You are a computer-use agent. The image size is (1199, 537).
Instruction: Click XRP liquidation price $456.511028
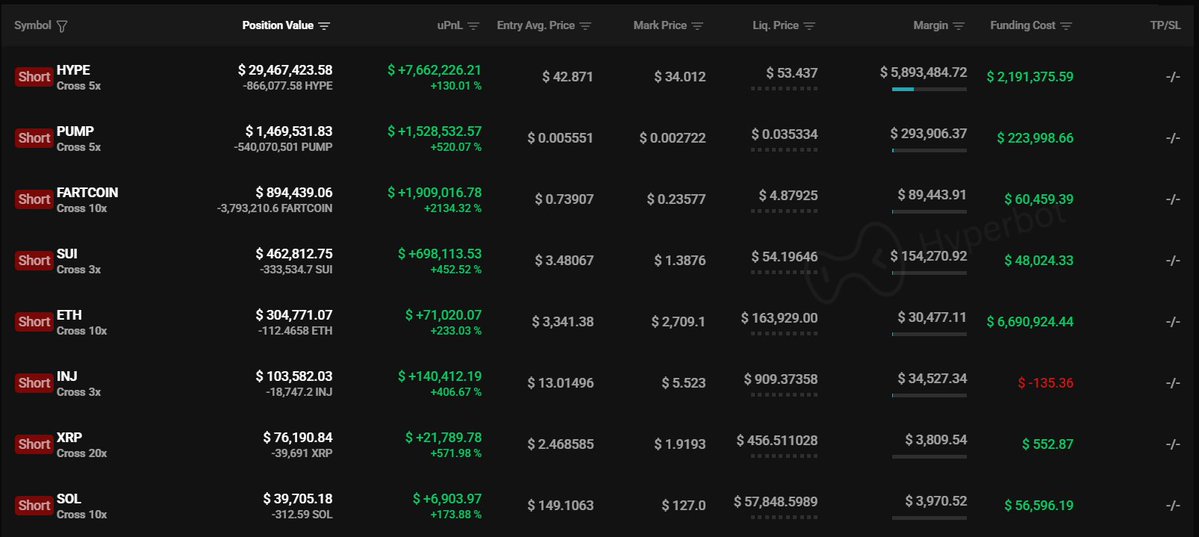click(x=777, y=441)
